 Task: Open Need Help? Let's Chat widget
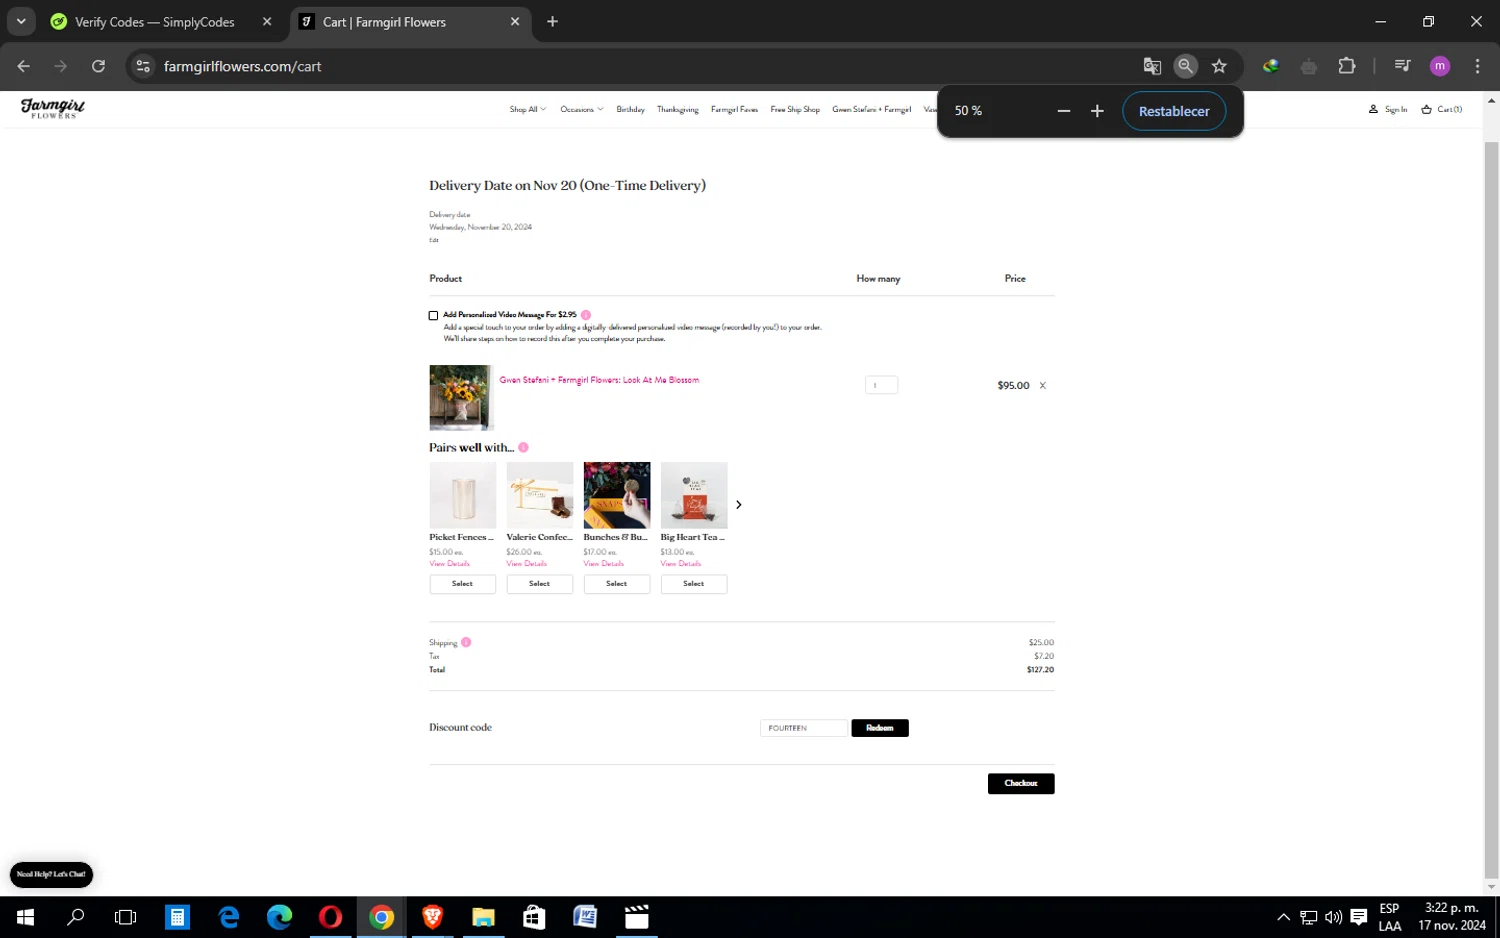pyautogui.click(x=51, y=874)
